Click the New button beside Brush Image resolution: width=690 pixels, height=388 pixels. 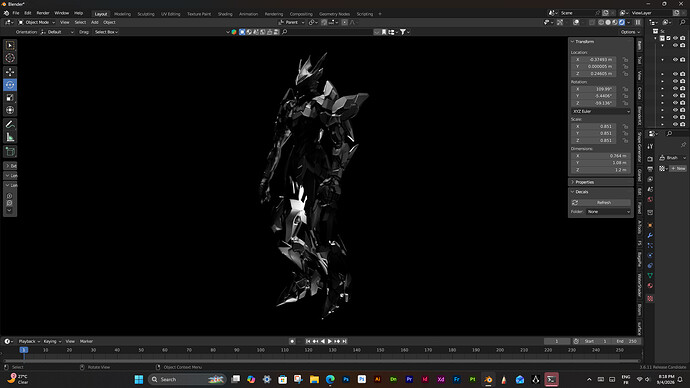[678, 168]
